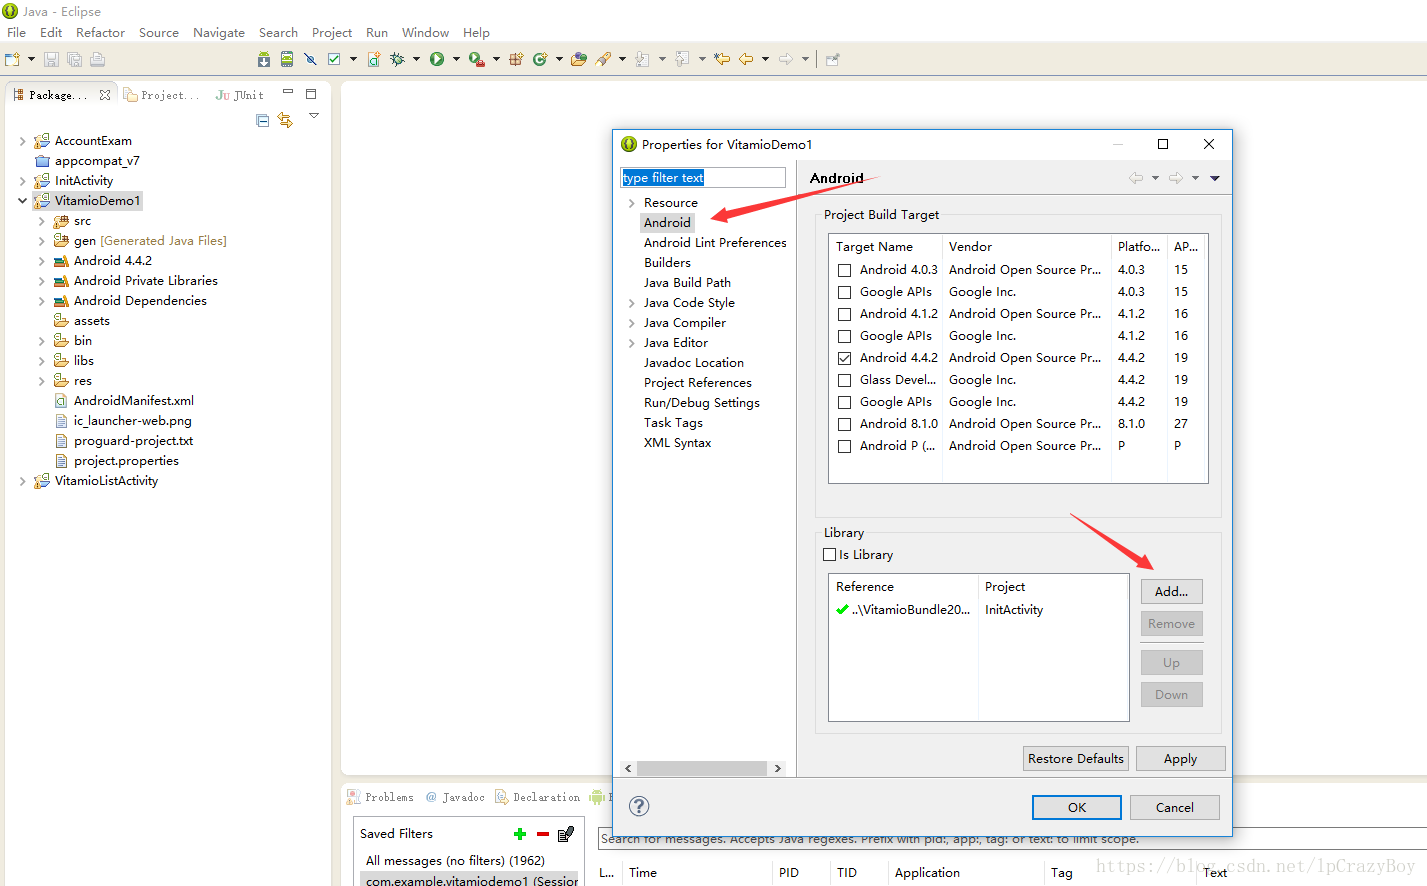
Task: Click the green plus add filter icon
Action: click(x=520, y=834)
